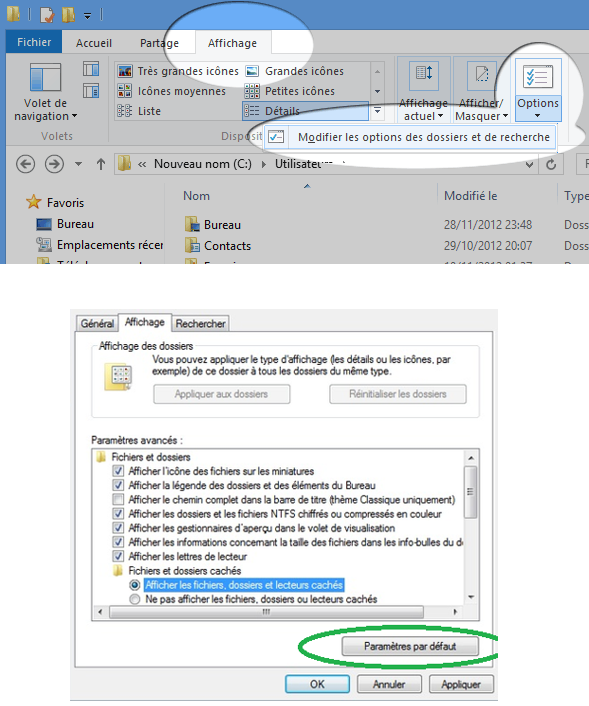
Task: Sort by Modifié le column header
Action: pyautogui.click(x=471, y=196)
